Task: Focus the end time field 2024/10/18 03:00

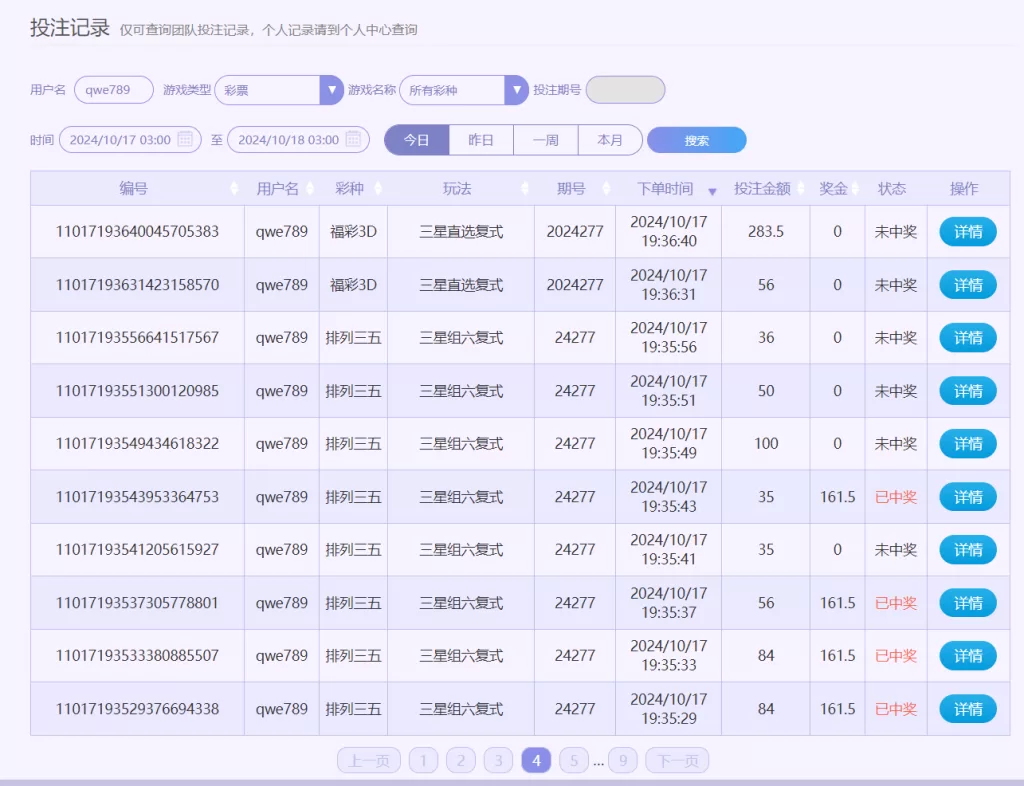Action: tap(298, 140)
